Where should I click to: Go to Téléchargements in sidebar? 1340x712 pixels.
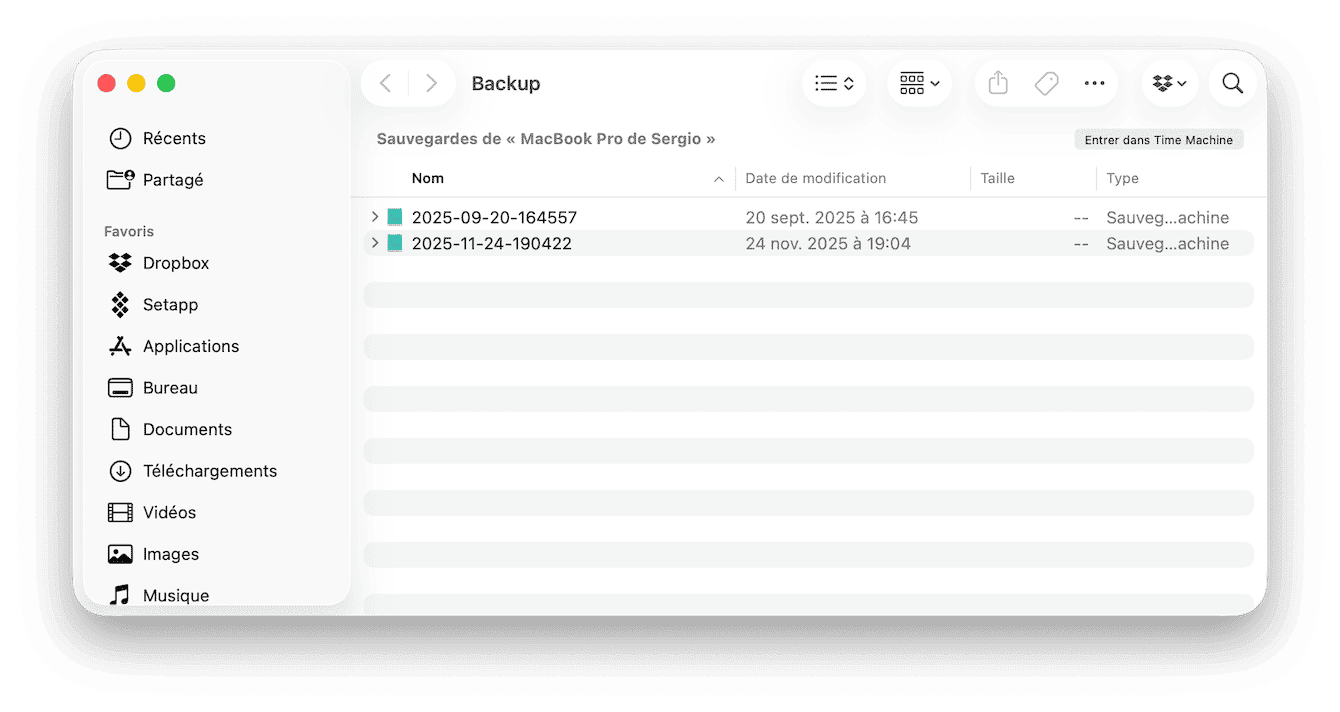click(x=209, y=471)
